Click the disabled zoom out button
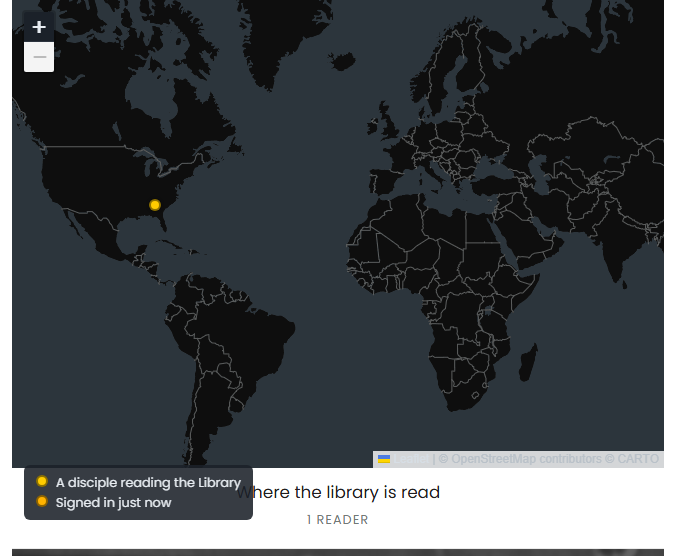Image resolution: width=676 pixels, height=556 pixels. tap(39, 57)
